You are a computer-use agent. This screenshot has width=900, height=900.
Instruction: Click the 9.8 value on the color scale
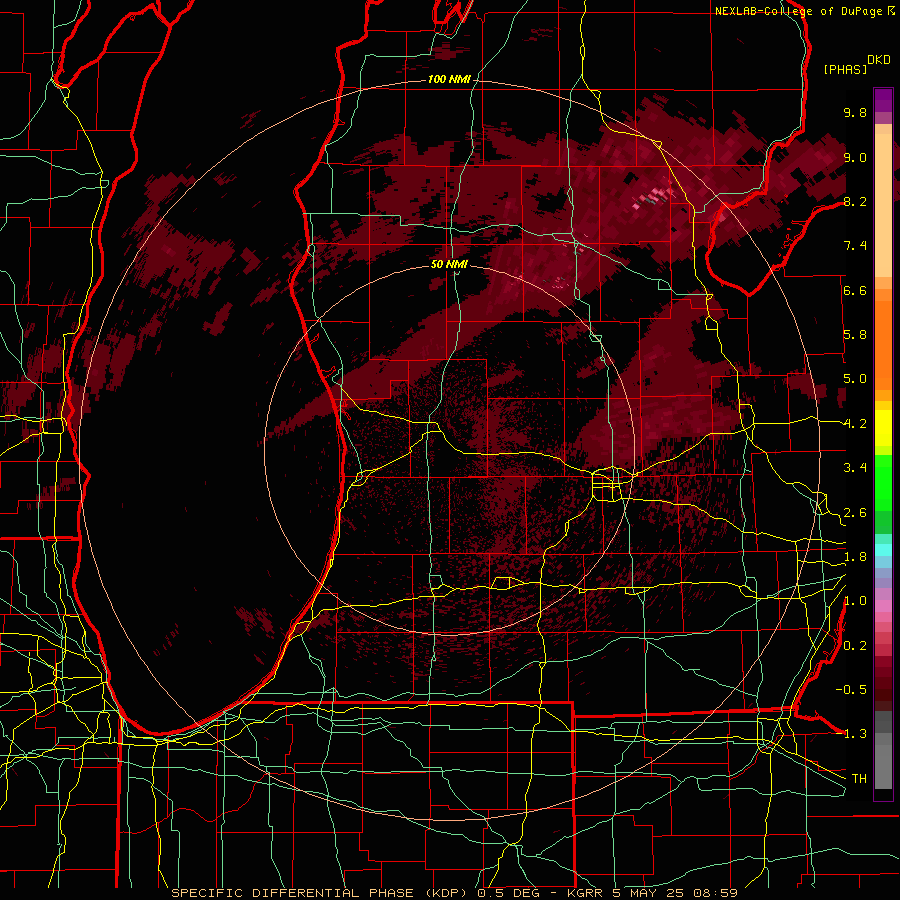tap(855, 112)
